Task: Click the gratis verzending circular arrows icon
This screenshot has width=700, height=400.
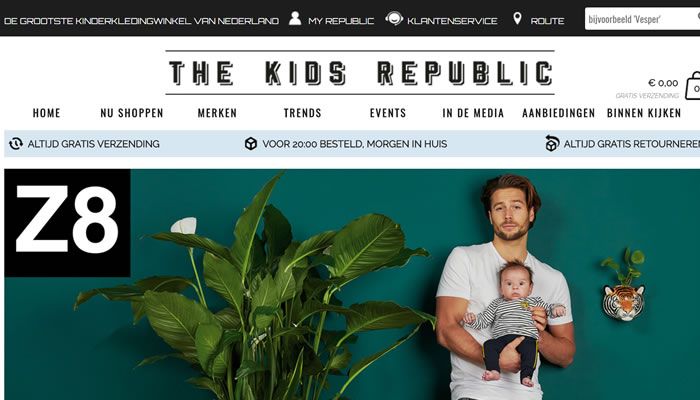Action: [16, 143]
